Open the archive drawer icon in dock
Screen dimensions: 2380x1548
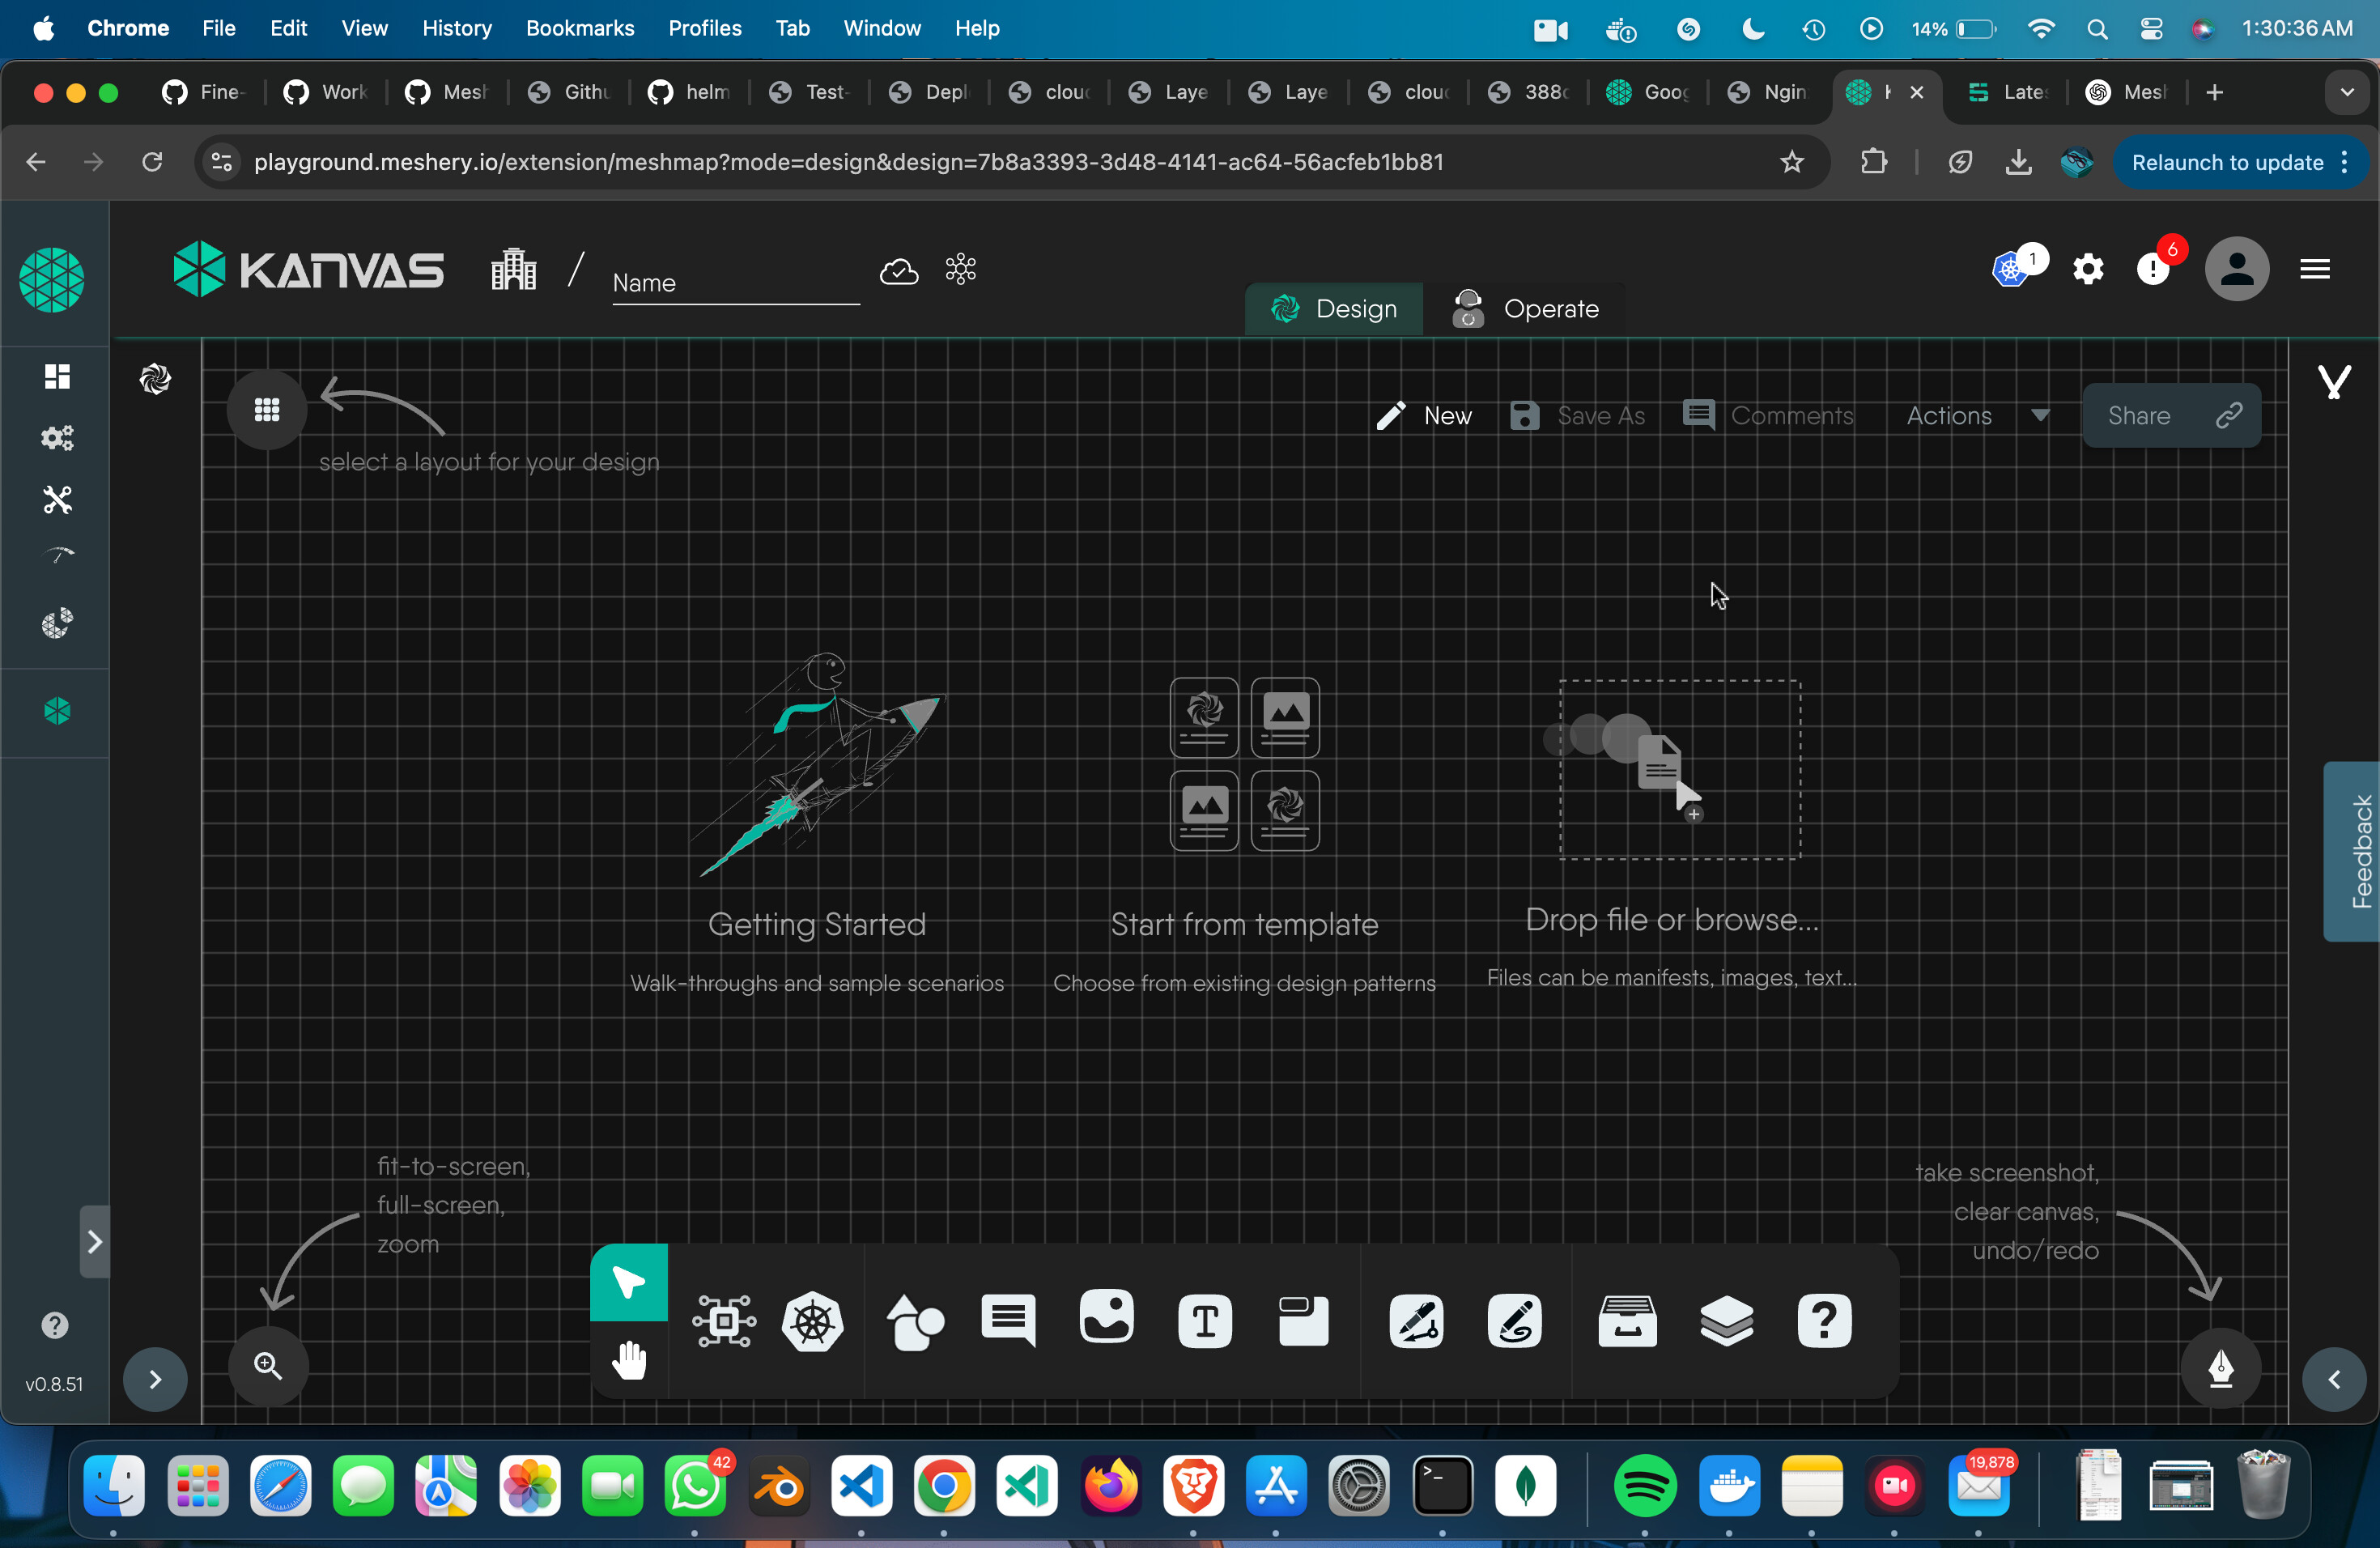click(x=1627, y=1321)
